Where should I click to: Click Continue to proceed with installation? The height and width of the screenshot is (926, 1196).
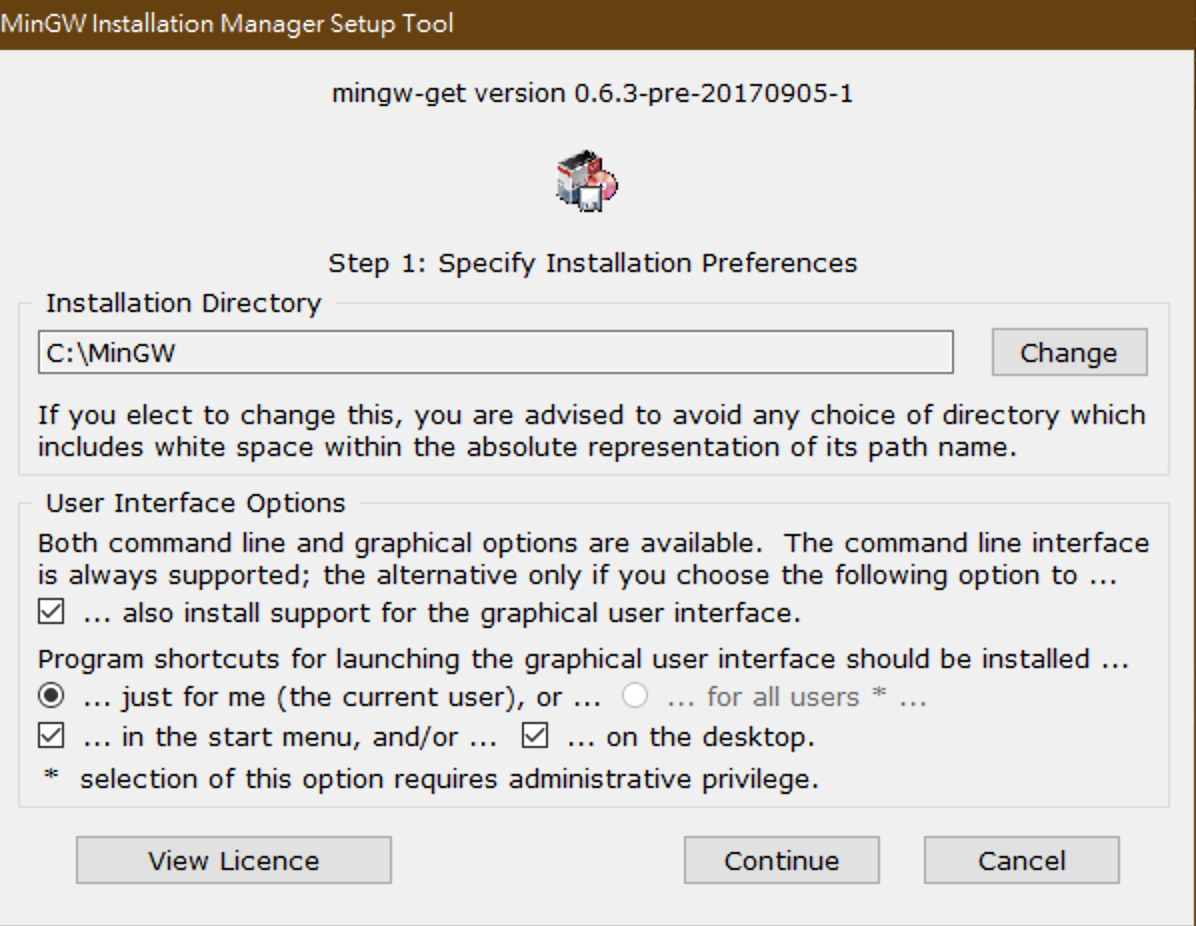click(781, 861)
